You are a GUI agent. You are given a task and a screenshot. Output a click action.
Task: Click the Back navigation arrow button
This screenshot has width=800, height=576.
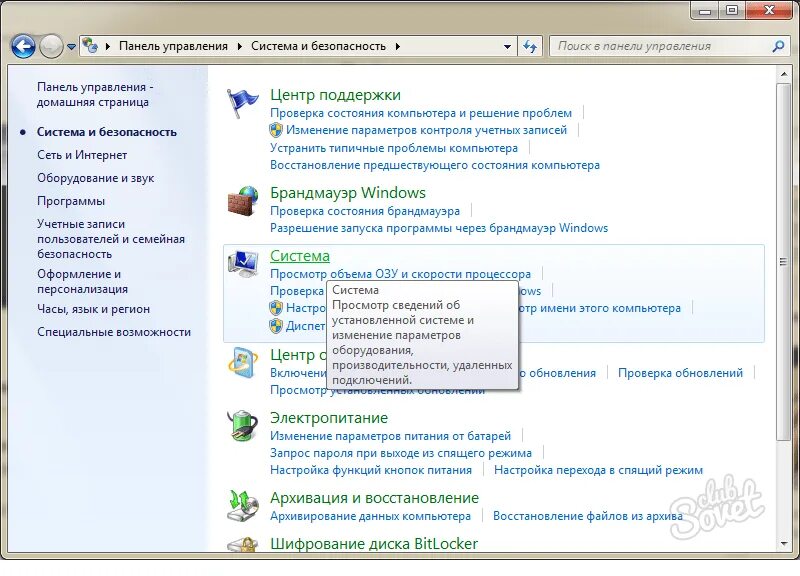23,46
